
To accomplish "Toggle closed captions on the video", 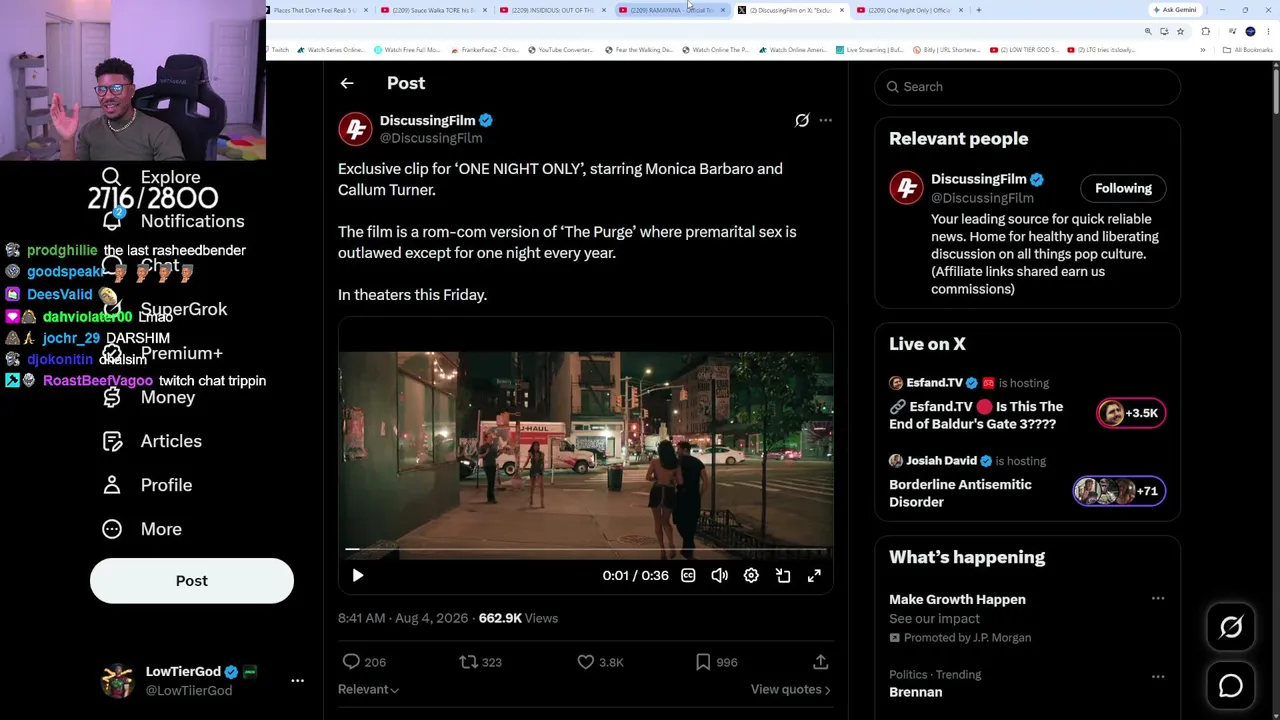I will (x=688, y=575).
